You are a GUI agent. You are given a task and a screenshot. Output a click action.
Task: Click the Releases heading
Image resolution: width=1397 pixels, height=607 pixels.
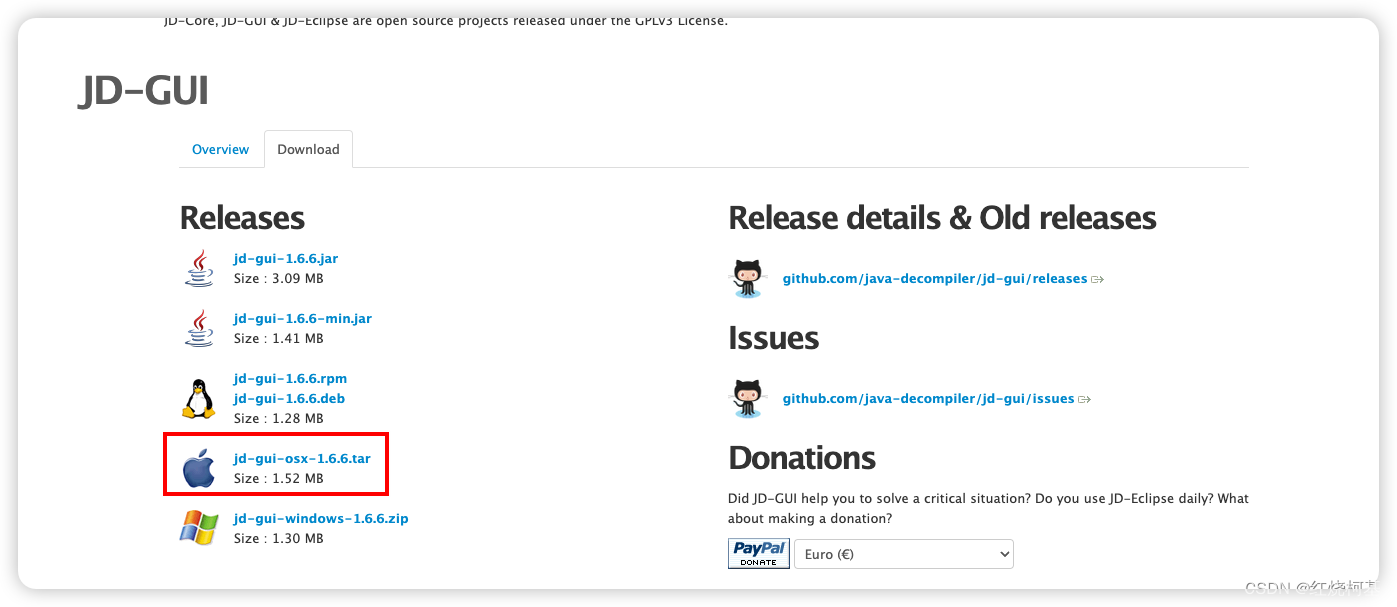tap(242, 217)
